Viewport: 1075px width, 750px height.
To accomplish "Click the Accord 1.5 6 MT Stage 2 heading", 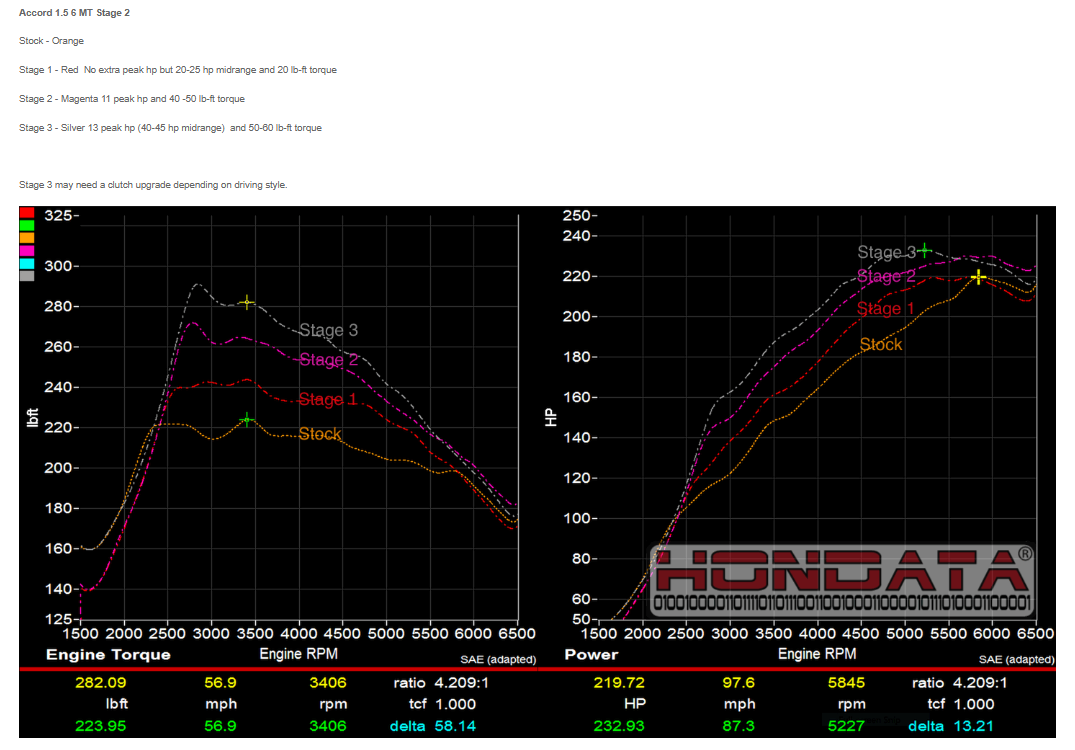I will (x=74, y=12).
